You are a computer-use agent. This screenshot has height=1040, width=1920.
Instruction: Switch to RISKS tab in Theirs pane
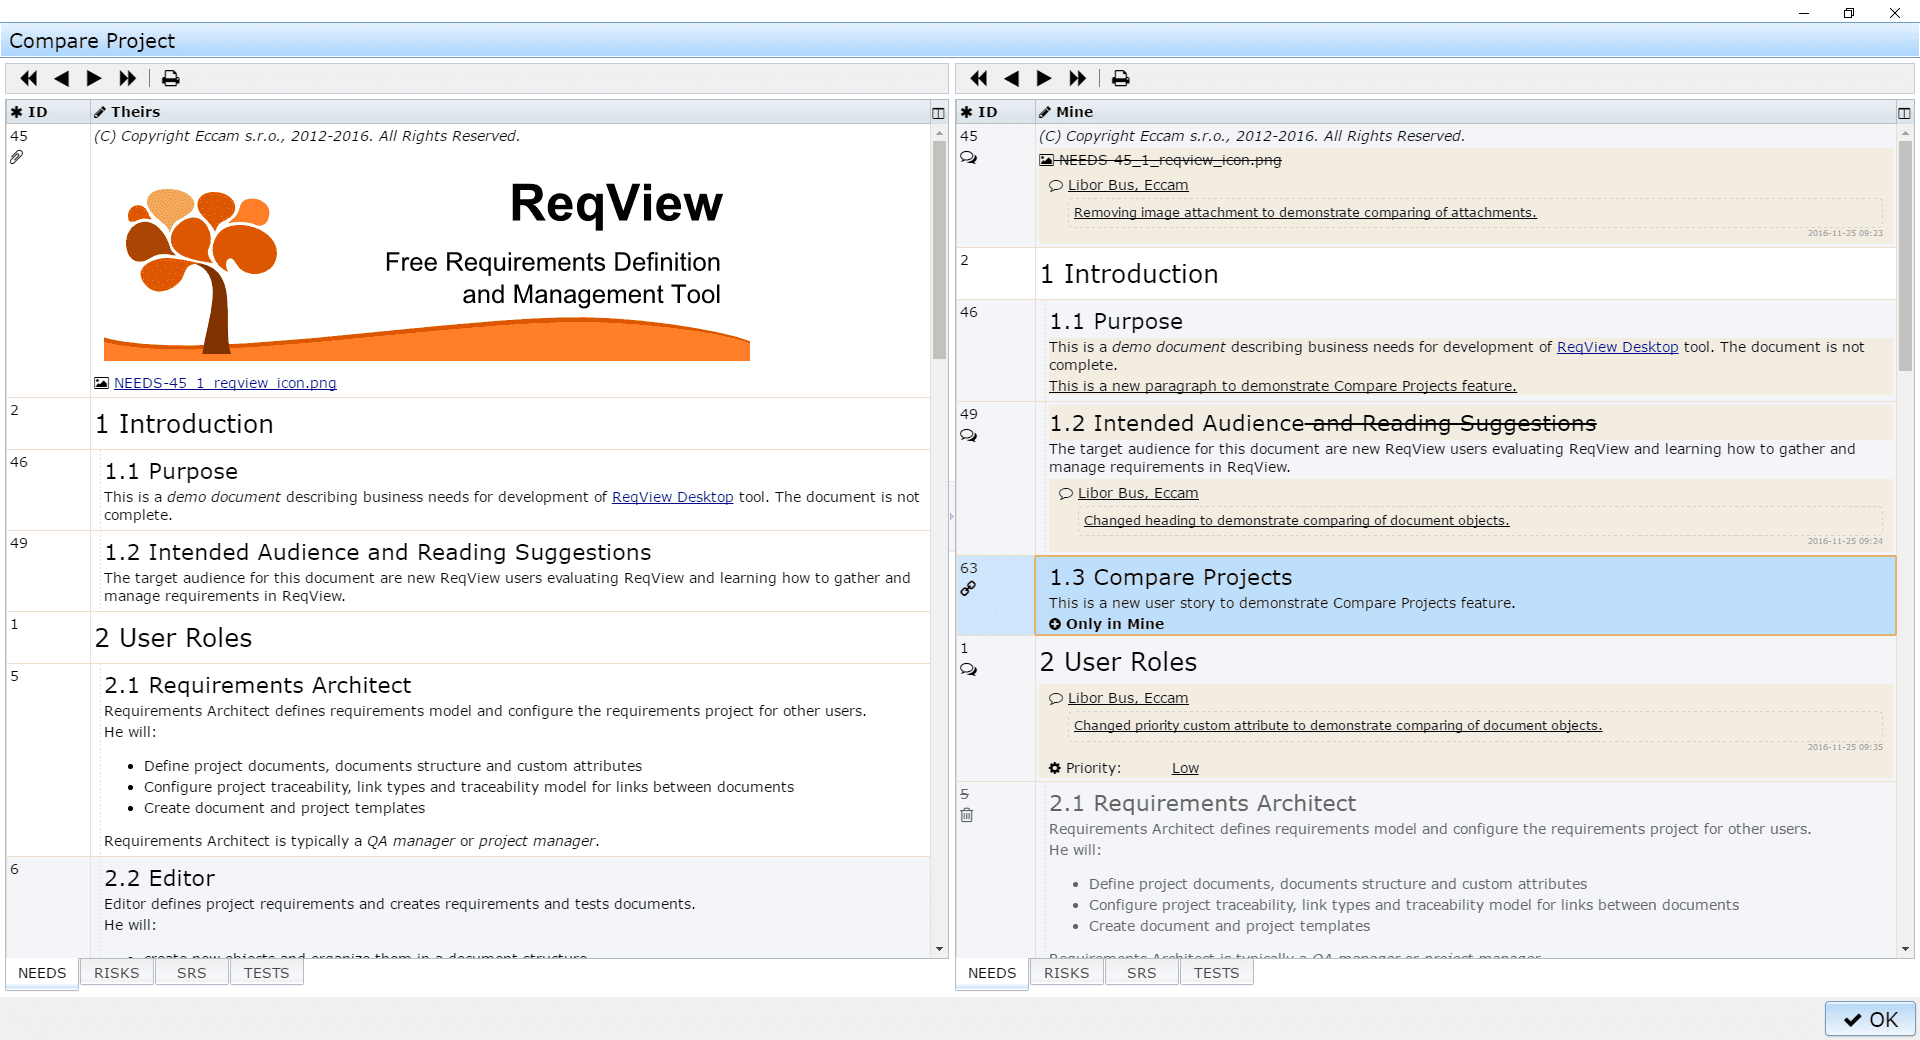click(x=117, y=973)
